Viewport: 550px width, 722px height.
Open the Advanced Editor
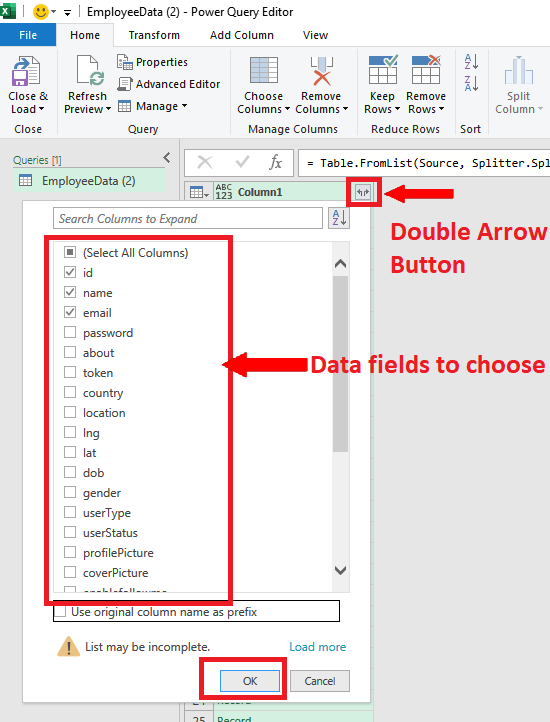point(169,84)
